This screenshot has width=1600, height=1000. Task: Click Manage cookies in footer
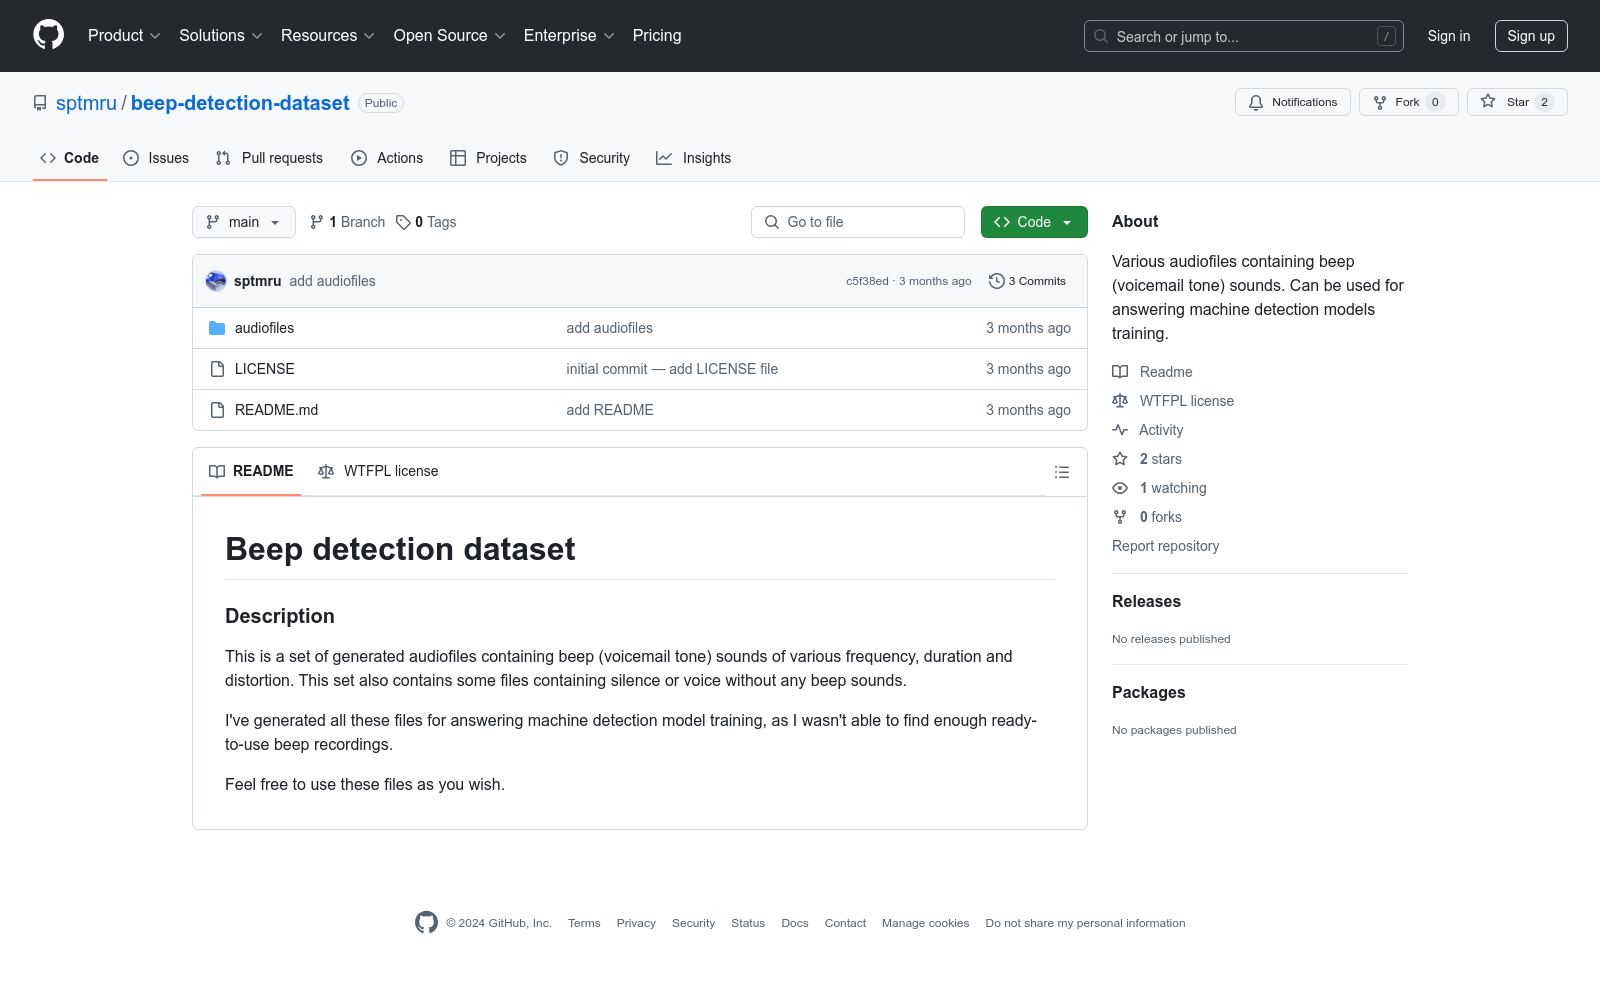925,923
